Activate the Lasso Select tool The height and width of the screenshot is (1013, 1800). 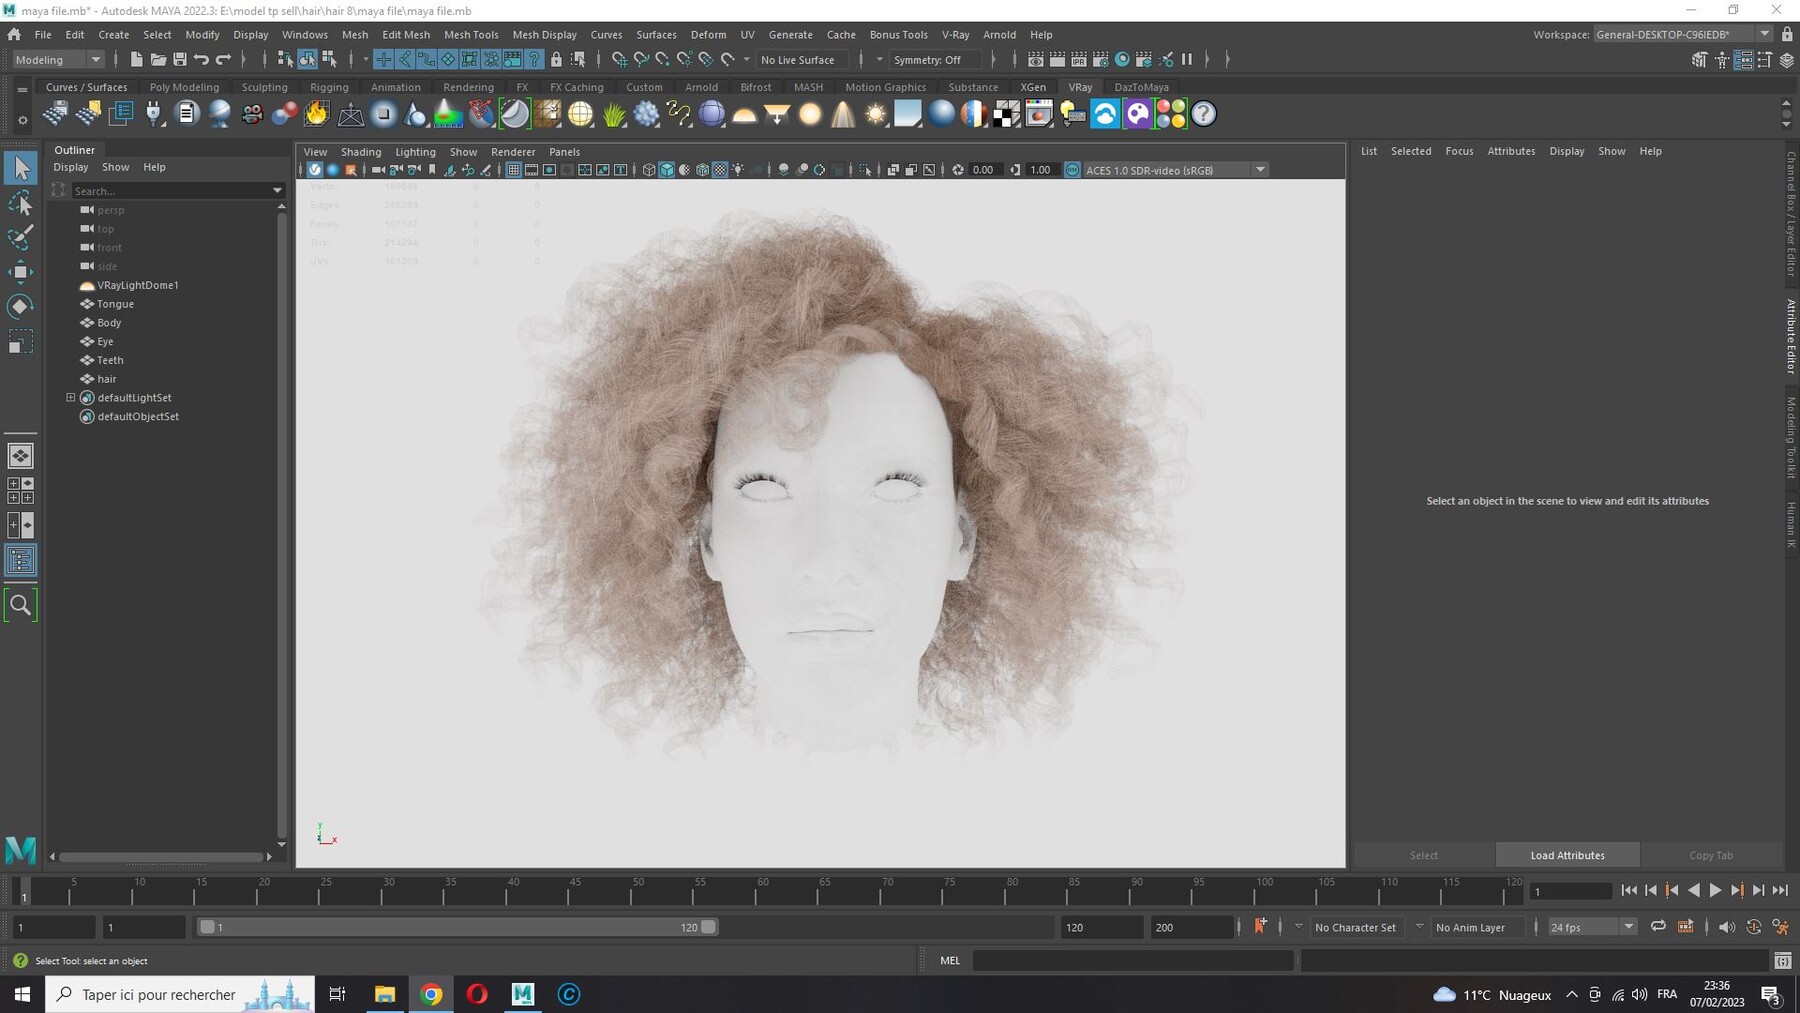point(20,203)
